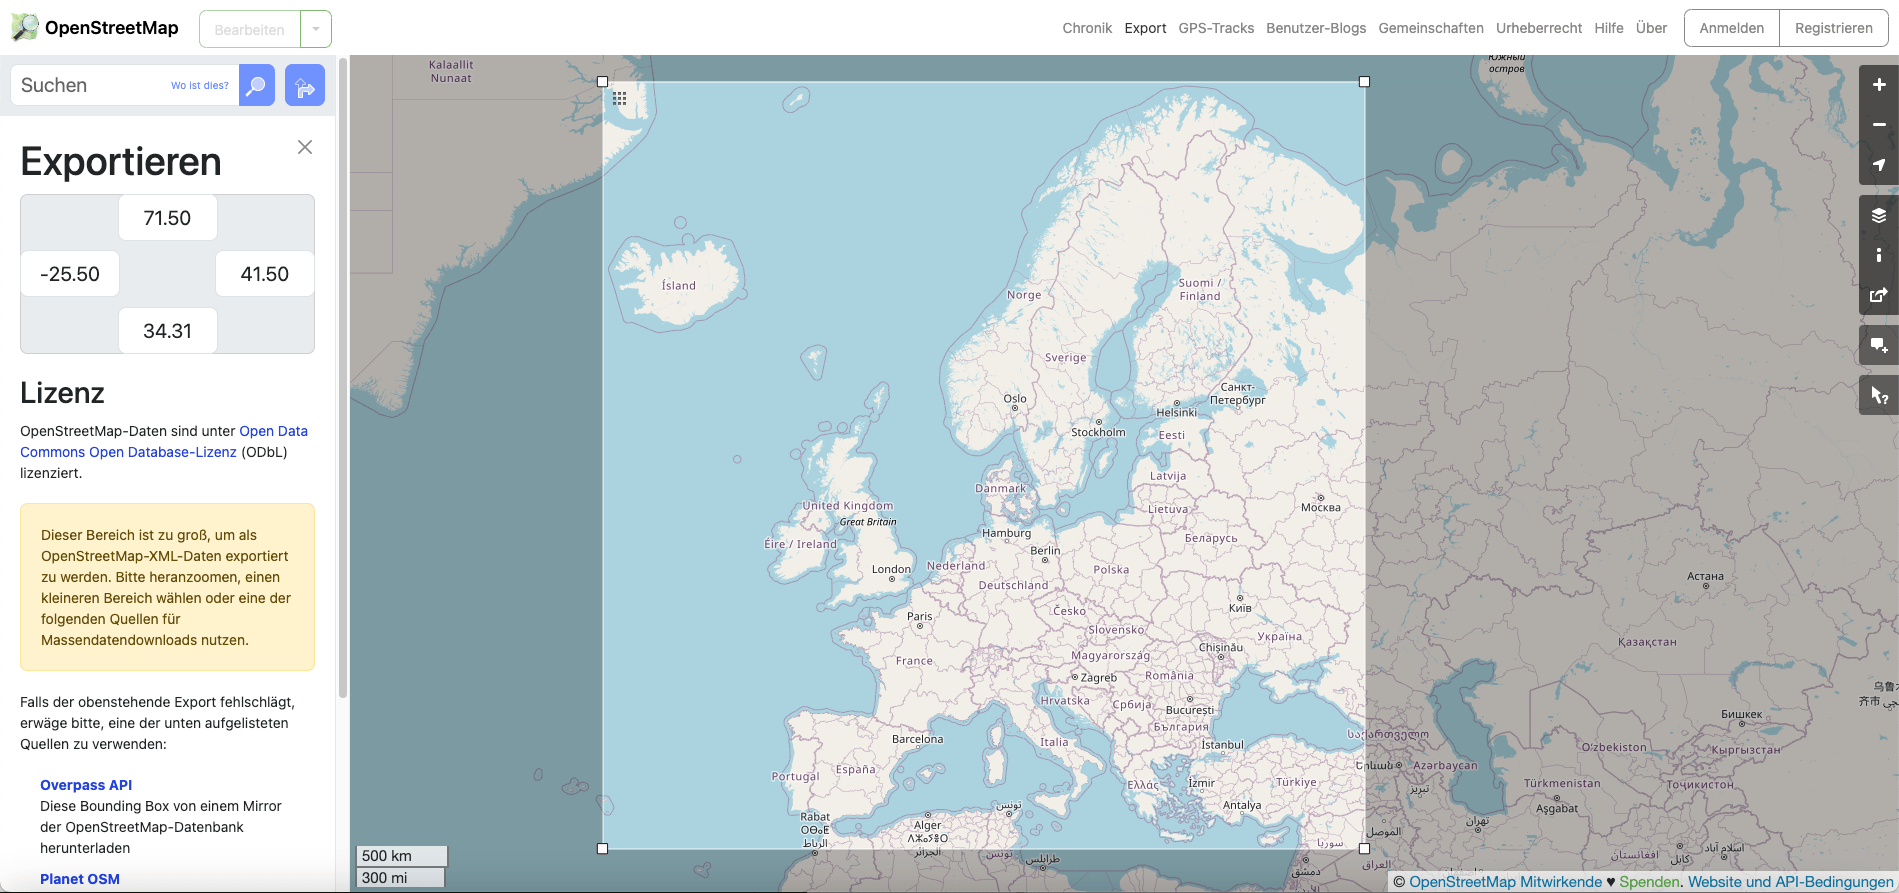Screen dimensions: 1899x893
Task: Open the map legend info icon
Action: (1878, 255)
